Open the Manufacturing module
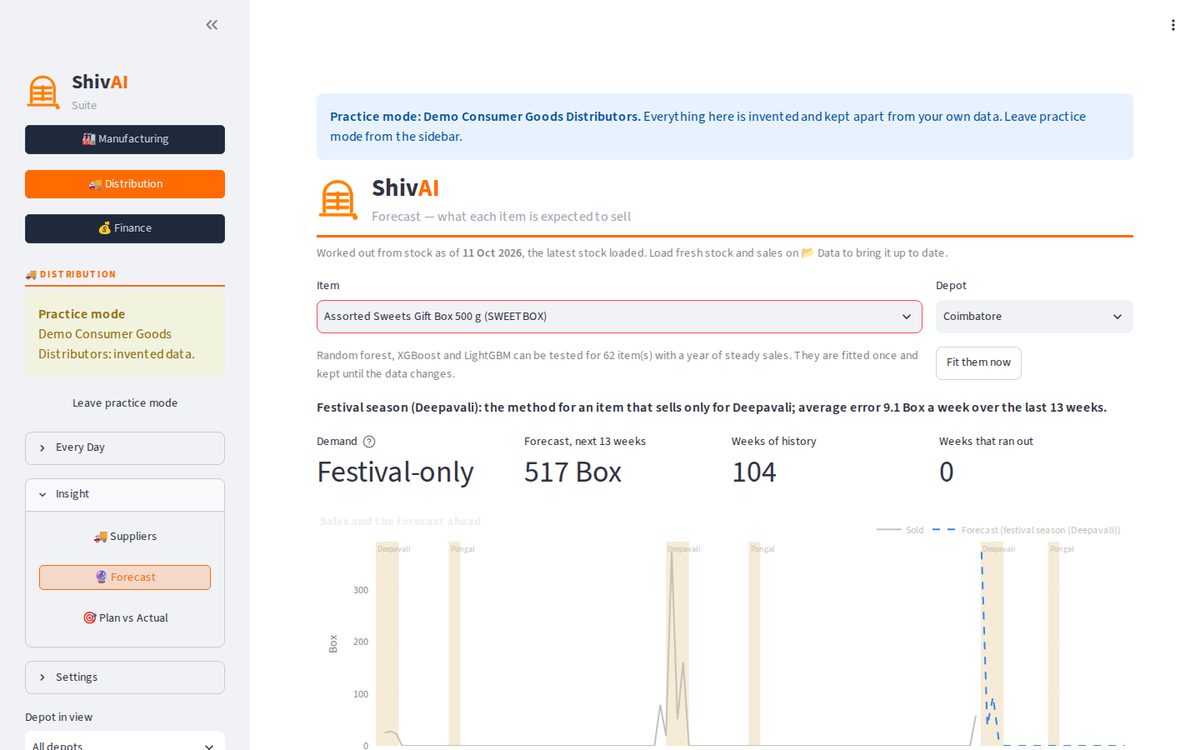Screen dimensions: 1200x750 125,139
